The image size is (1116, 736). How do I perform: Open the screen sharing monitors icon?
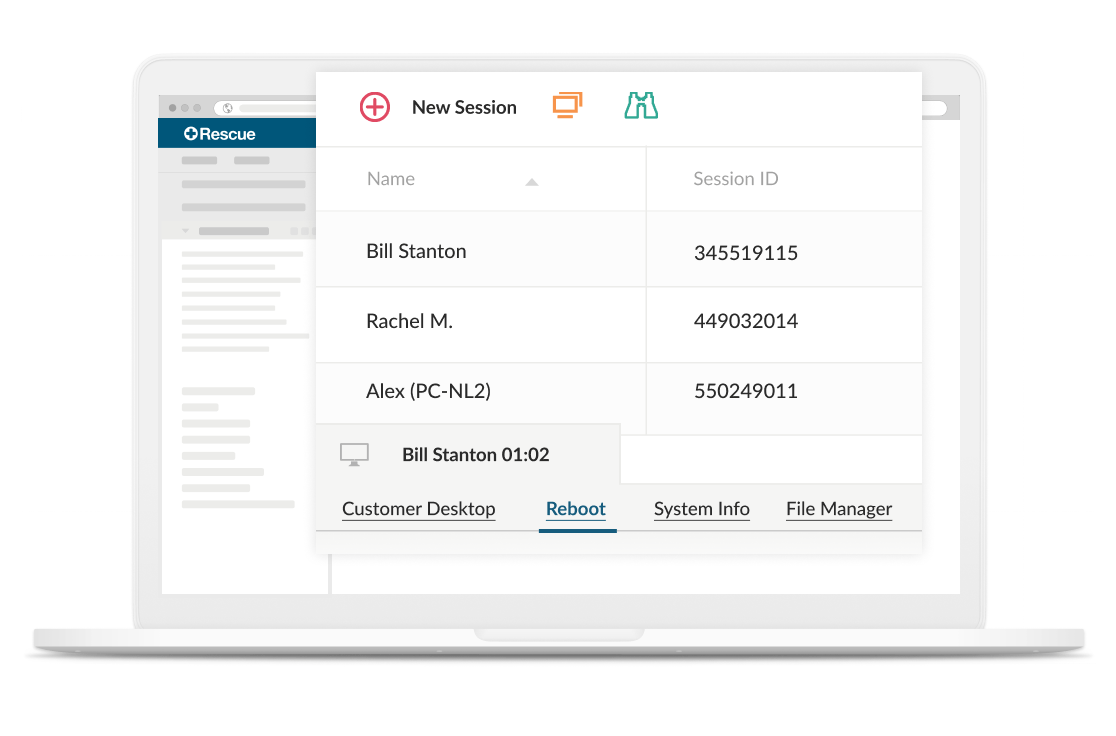(567, 104)
